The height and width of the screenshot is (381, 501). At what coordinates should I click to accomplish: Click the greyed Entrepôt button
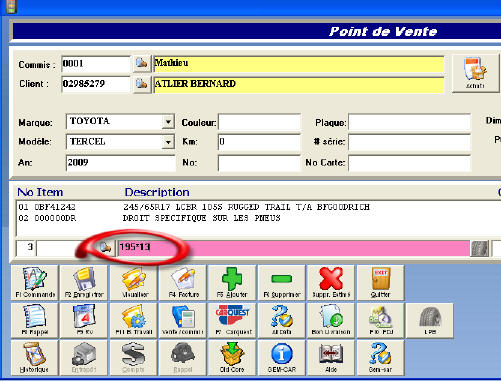(x=84, y=358)
